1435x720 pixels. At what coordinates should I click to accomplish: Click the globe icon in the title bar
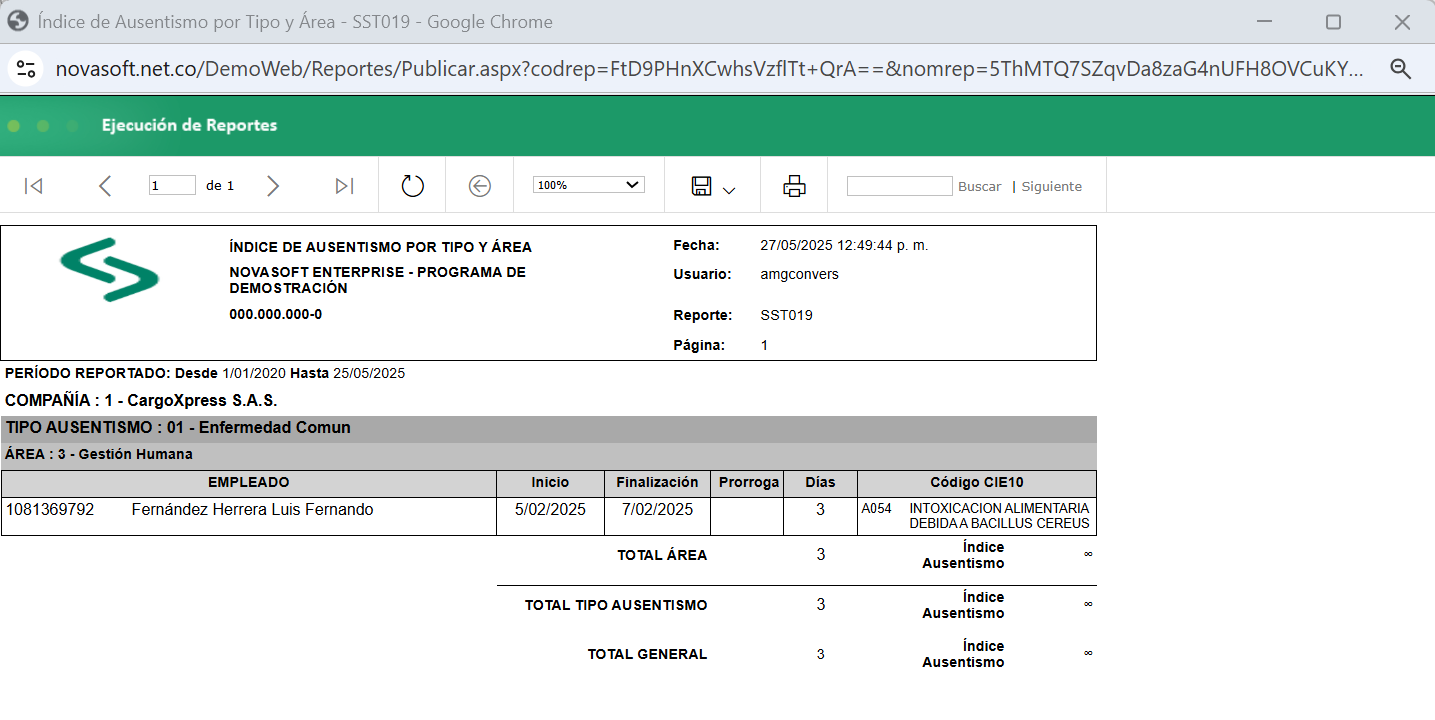point(17,21)
